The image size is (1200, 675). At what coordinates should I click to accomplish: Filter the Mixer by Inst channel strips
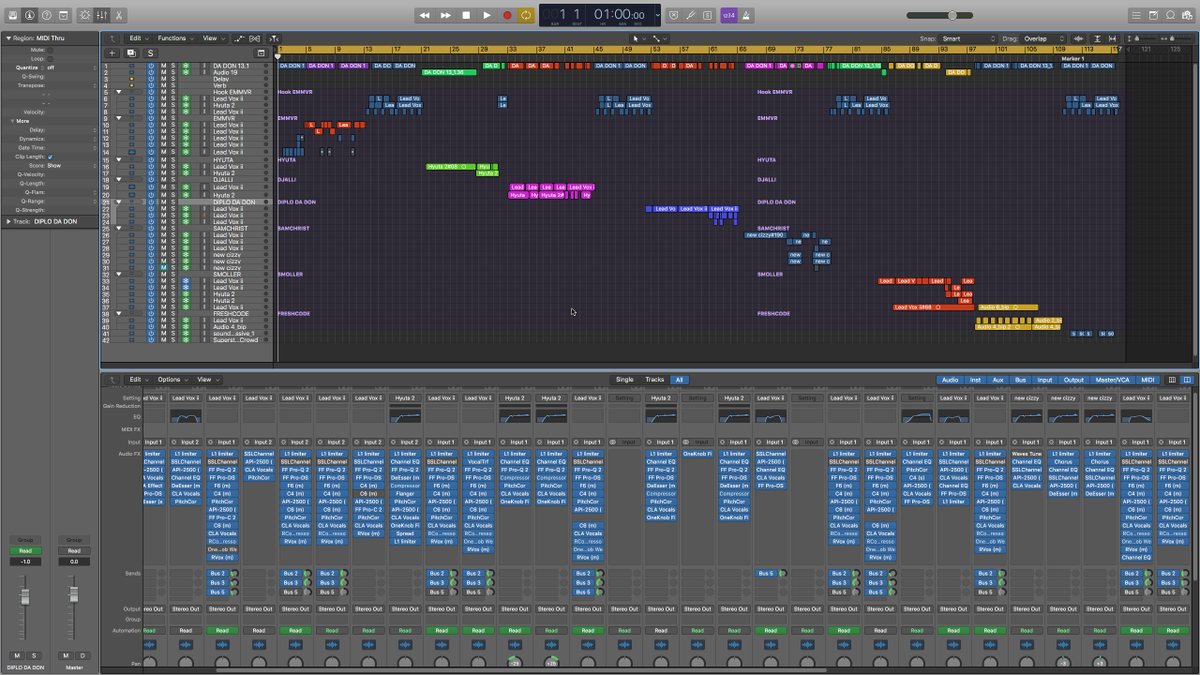[974, 380]
